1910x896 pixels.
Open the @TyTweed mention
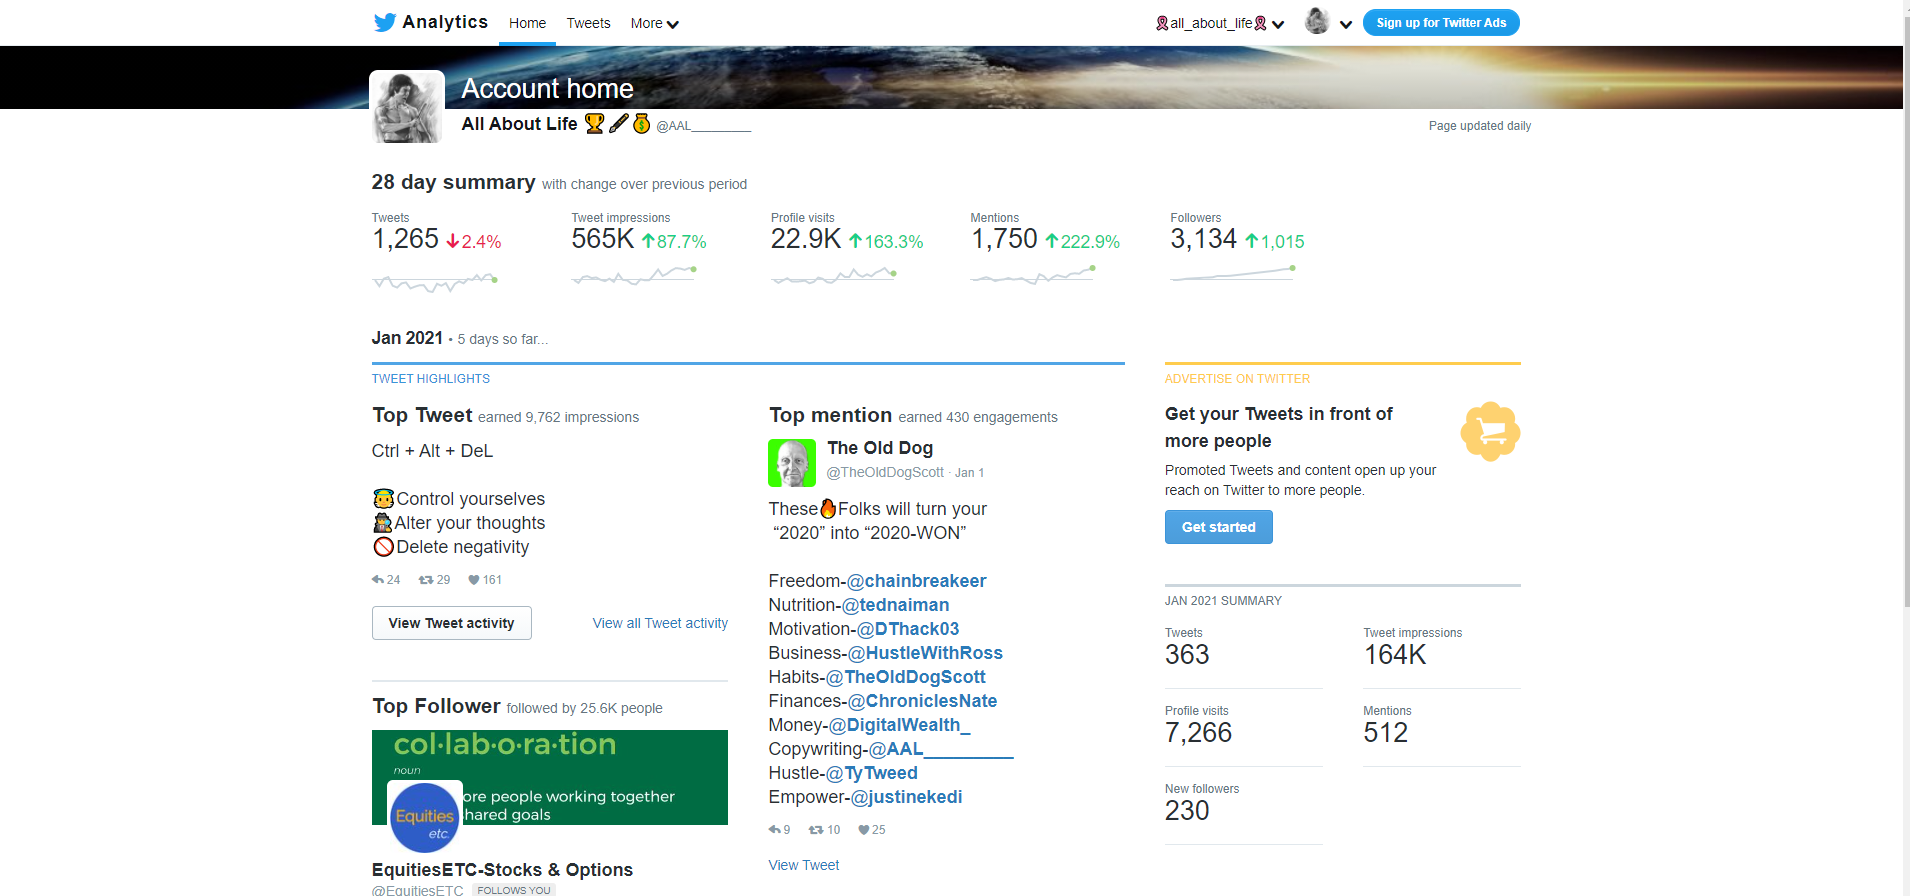pyautogui.click(x=871, y=773)
